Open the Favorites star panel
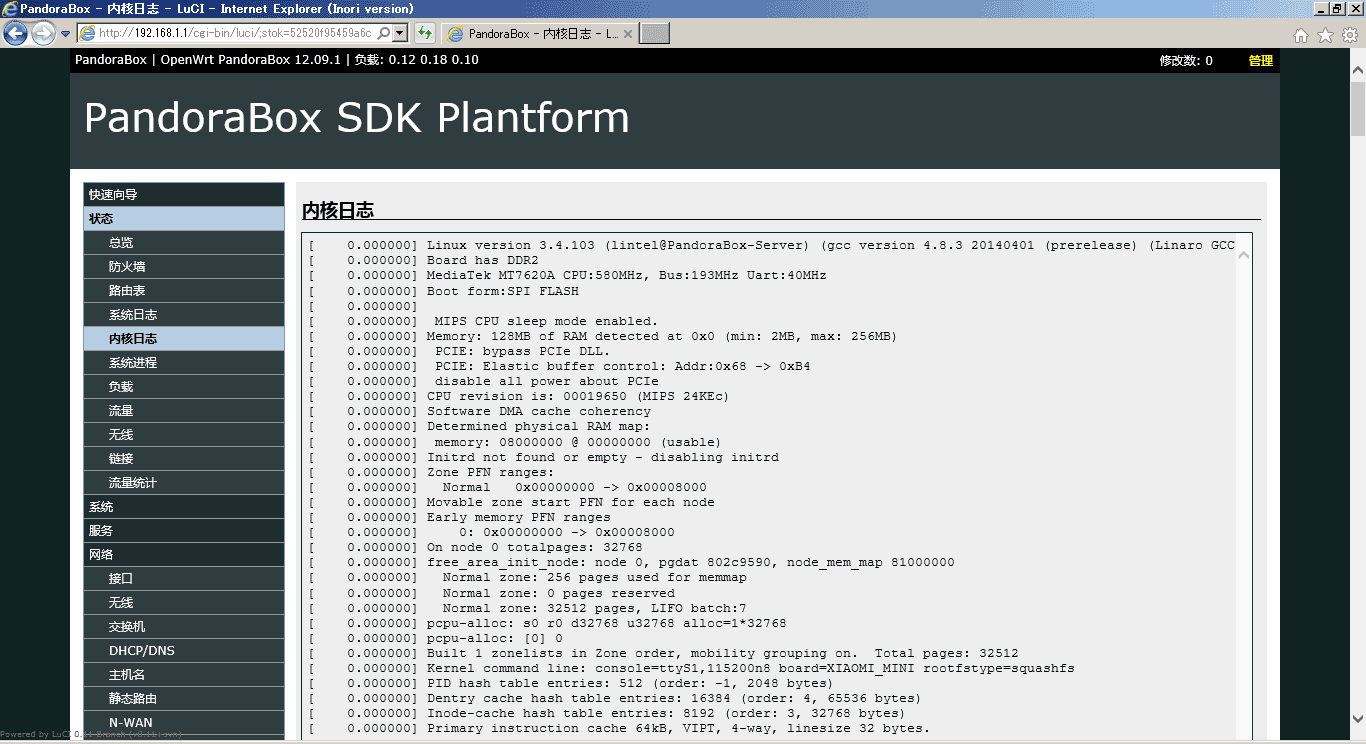The image size is (1366, 744). click(x=1325, y=35)
